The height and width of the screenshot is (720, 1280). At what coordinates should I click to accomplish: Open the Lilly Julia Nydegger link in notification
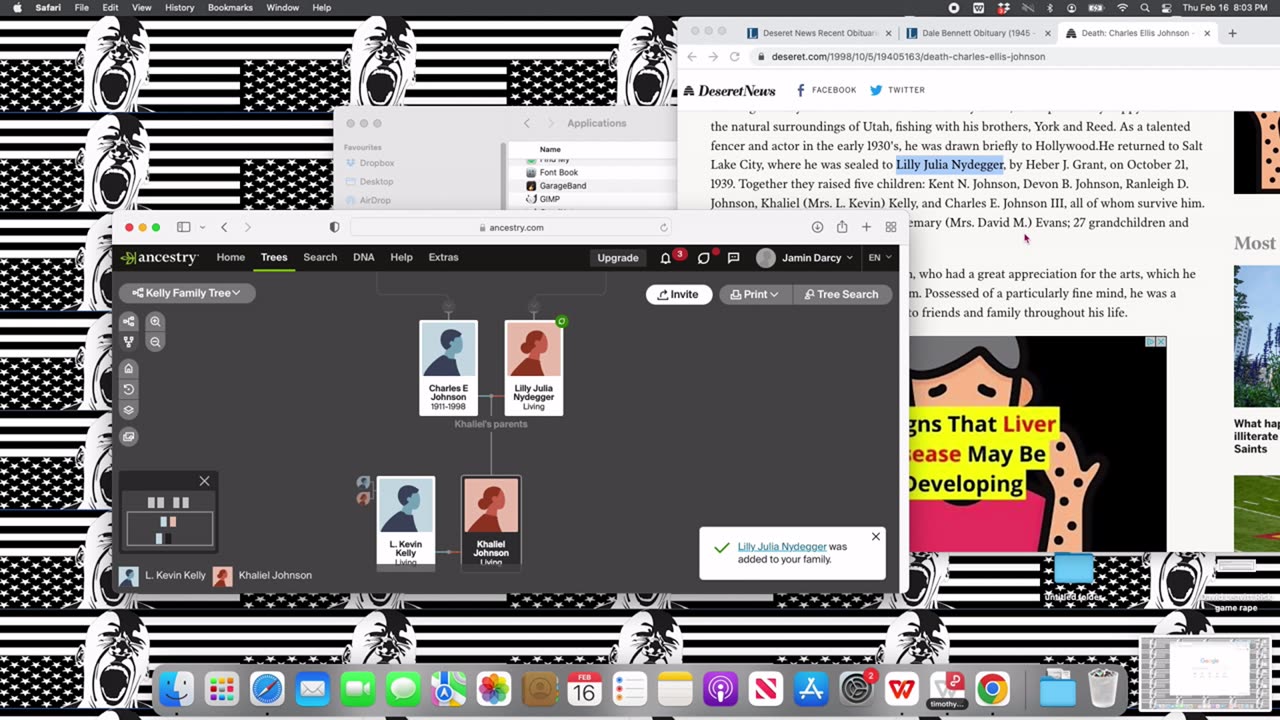click(782, 546)
